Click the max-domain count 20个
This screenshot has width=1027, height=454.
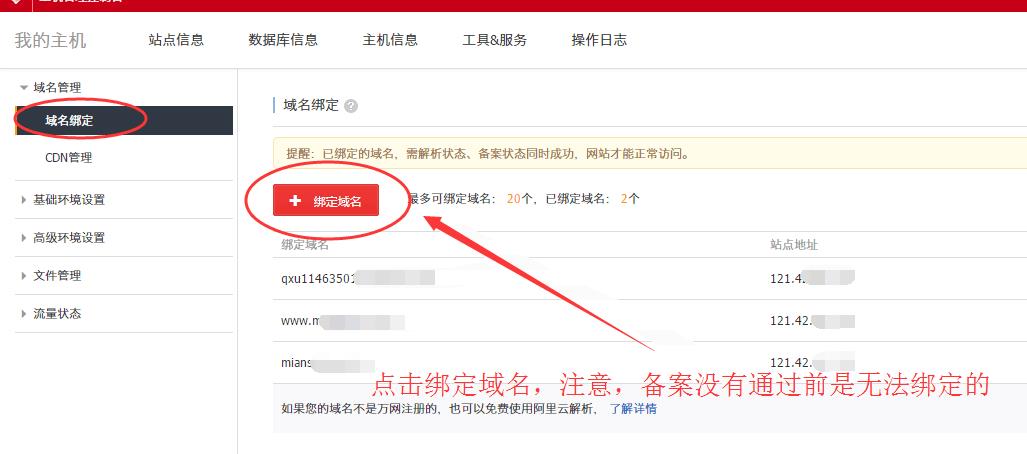click(519, 199)
